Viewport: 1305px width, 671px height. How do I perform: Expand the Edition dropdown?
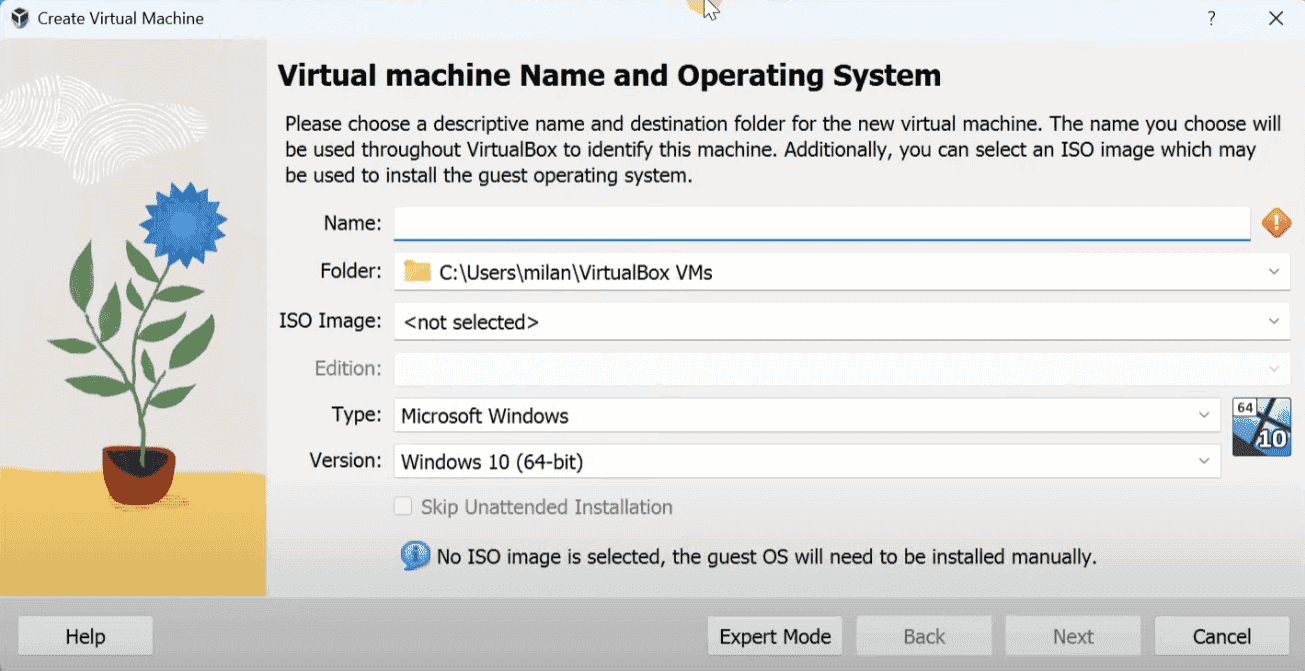tap(1276, 368)
